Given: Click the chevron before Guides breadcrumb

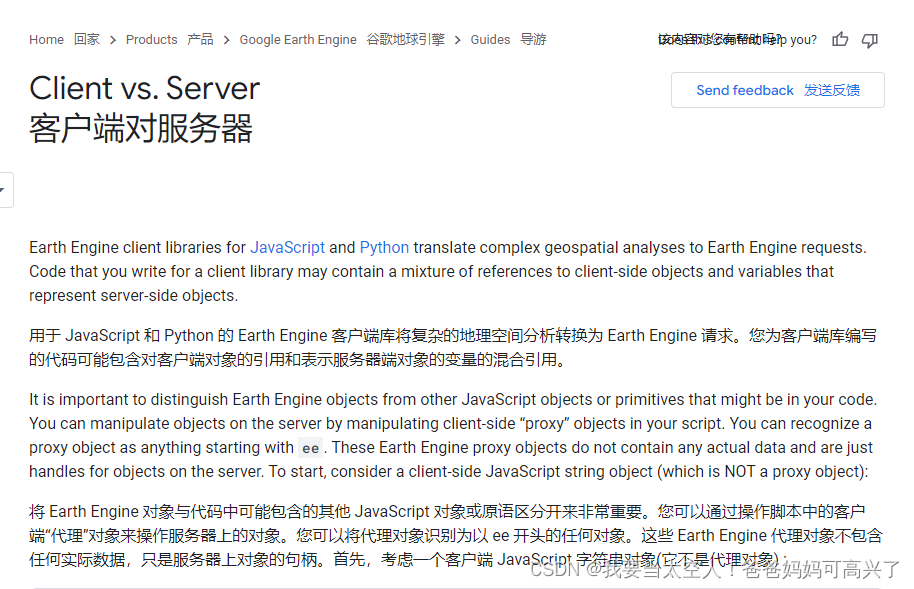Looking at the screenshot, I should [x=458, y=40].
